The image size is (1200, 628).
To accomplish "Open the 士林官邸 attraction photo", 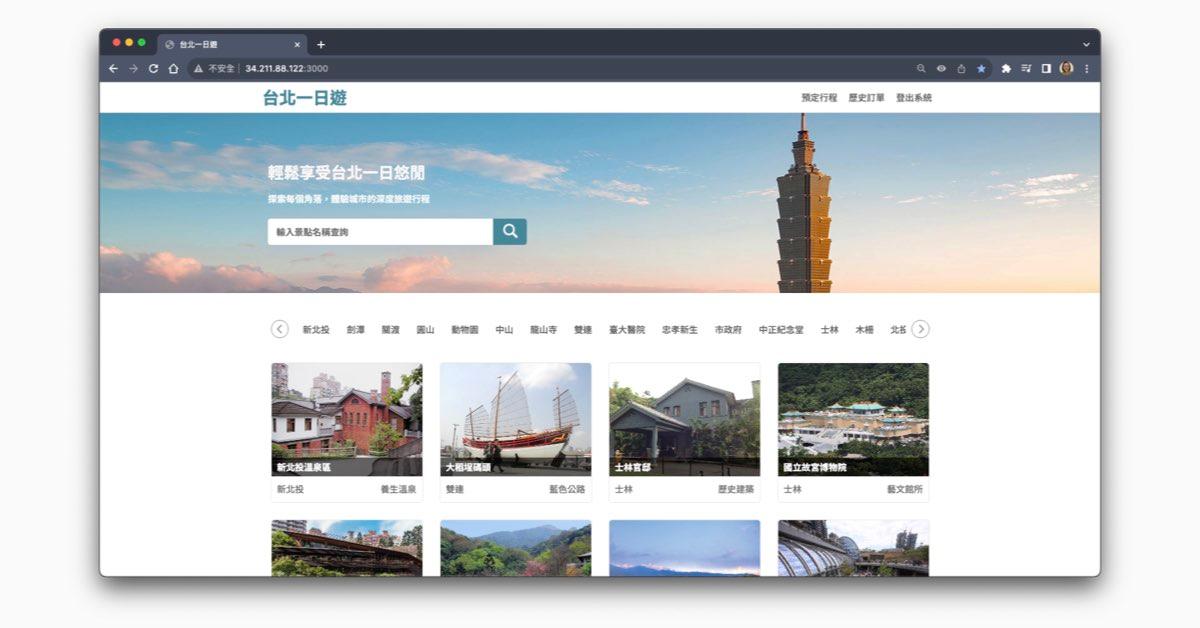I will [x=685, y=419].
